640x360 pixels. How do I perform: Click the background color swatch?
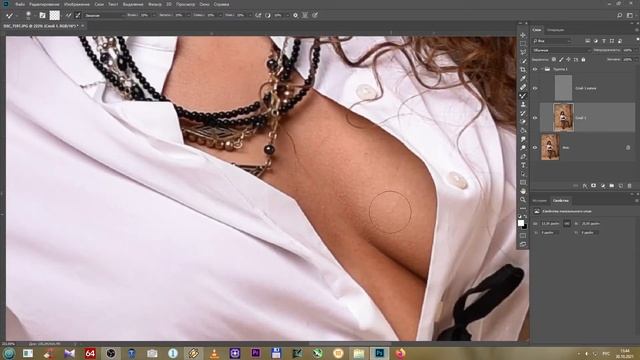pos(525,227)
